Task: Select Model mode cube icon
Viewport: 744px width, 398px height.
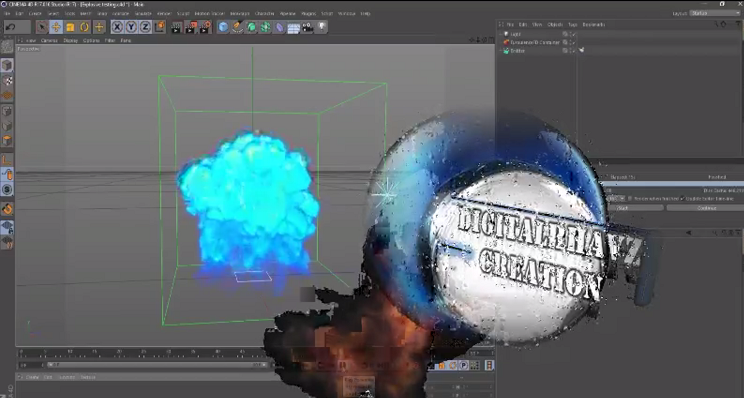Action: 7,65
